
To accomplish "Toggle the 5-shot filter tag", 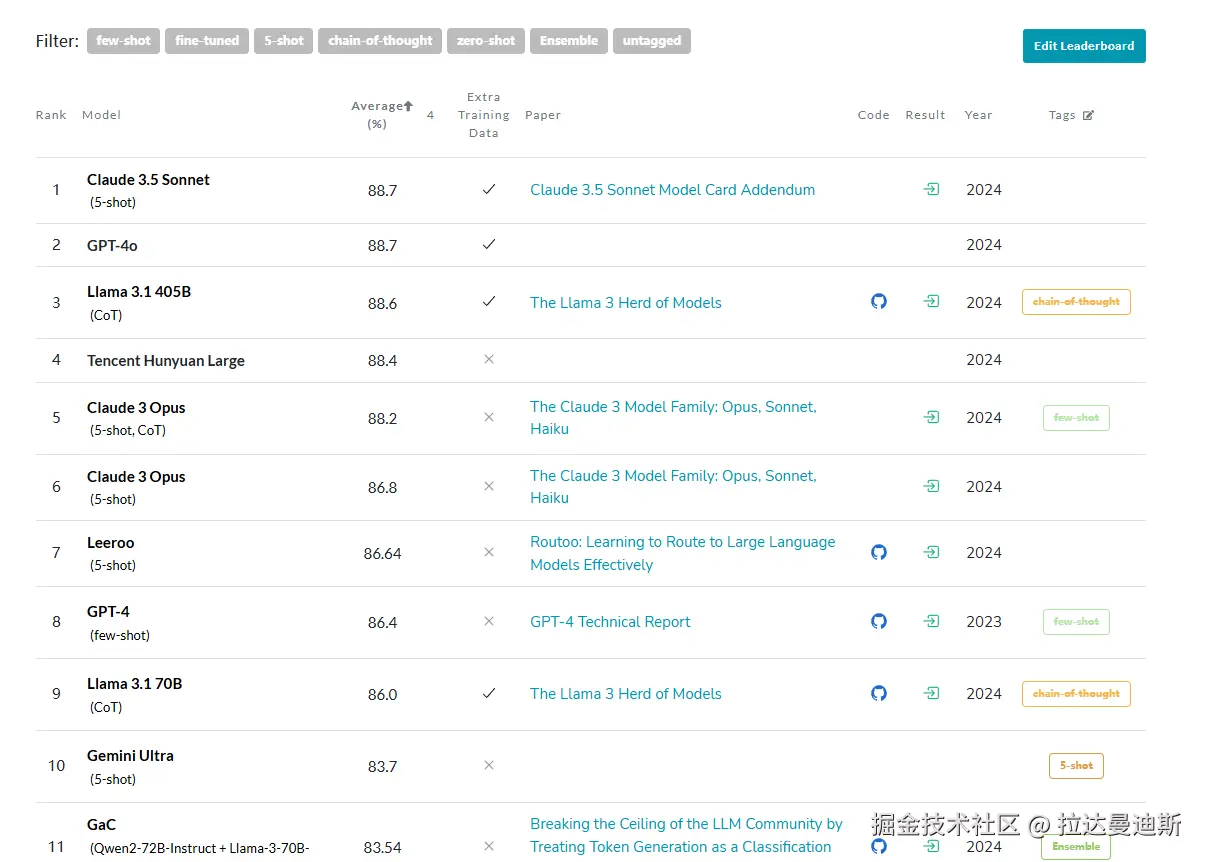I will (284, 41).
